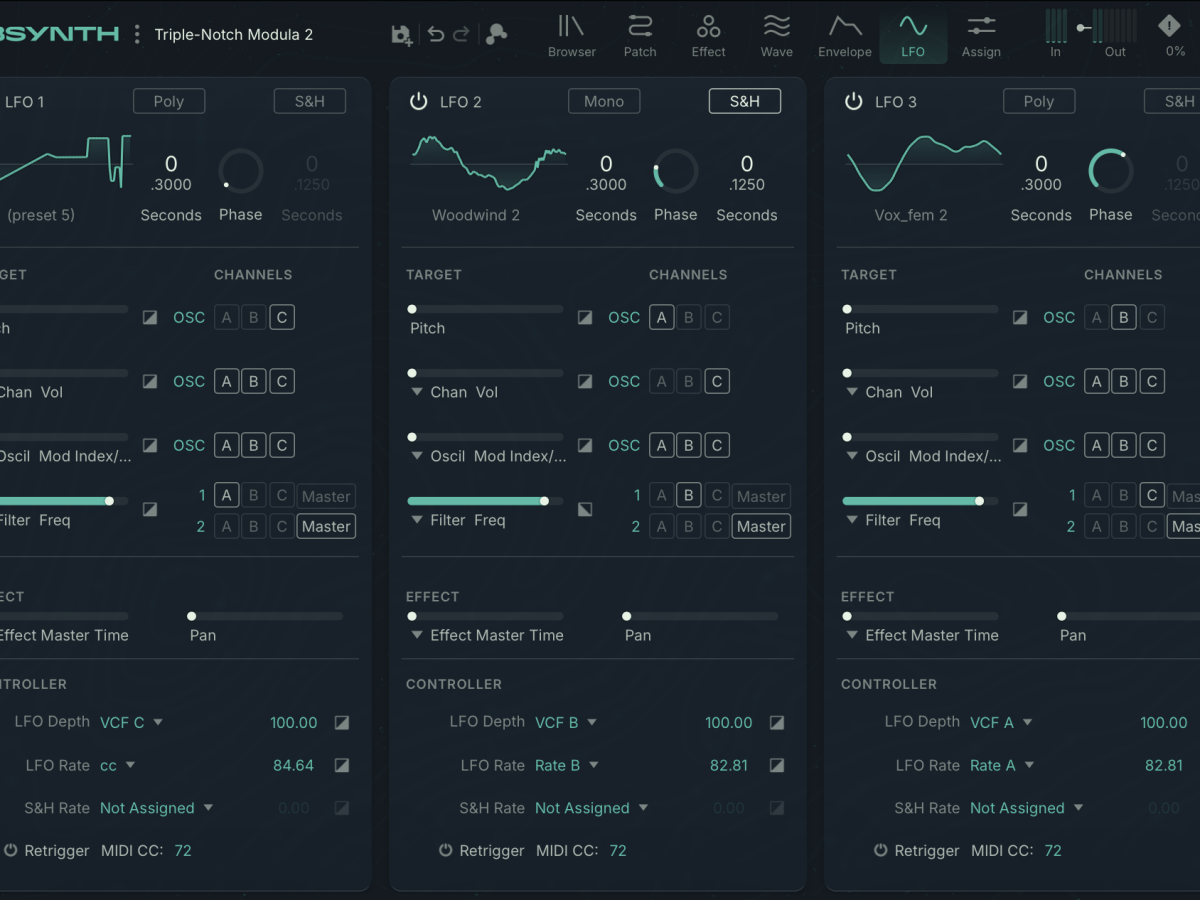Screen dimensions: 1200x900
Task: Click the LFO 2 Filter Freq slider handle
Action: (x=544, y=501)
